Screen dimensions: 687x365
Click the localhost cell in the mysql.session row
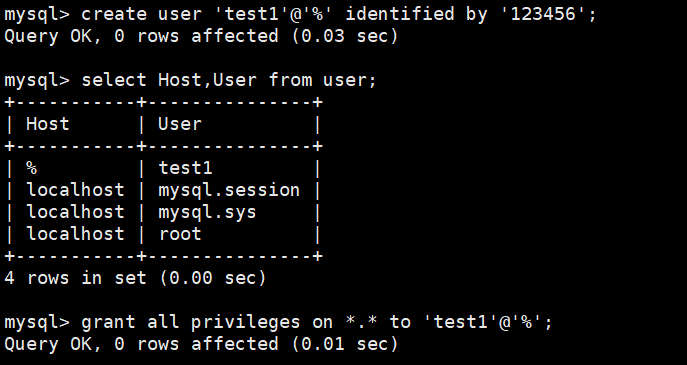75,190
